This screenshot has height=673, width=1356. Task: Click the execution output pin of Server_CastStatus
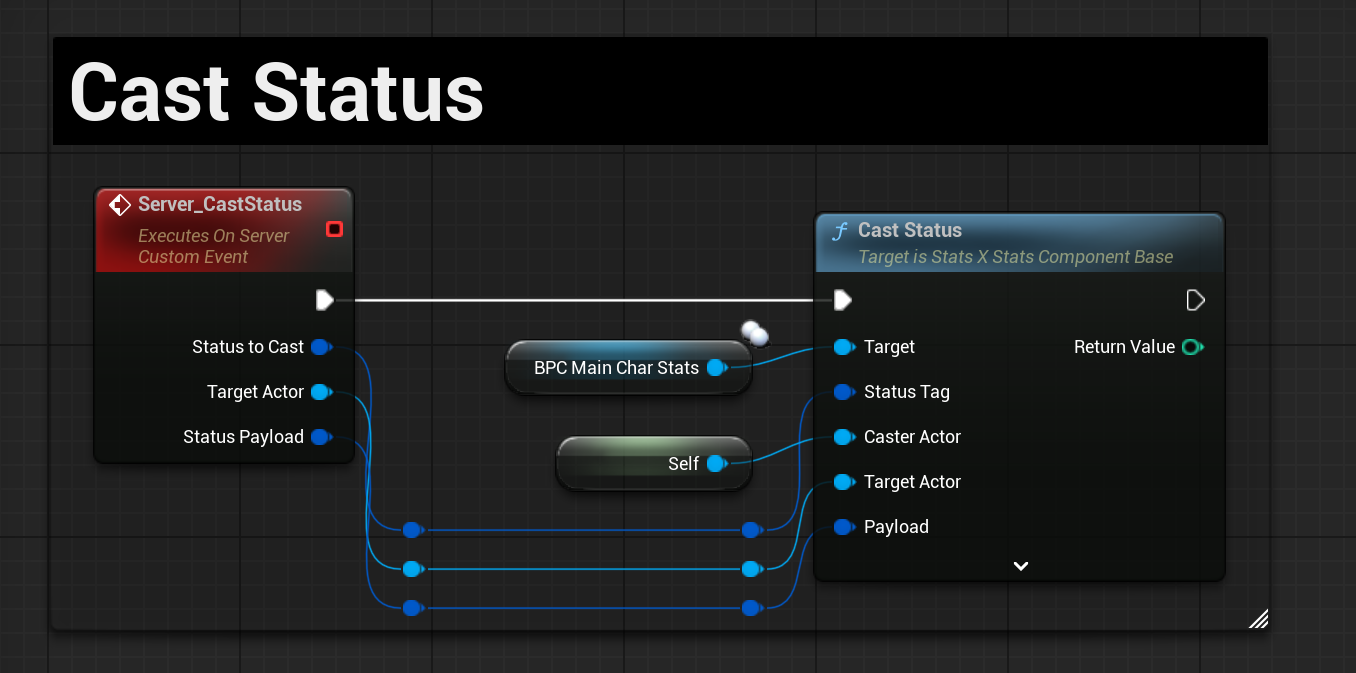(325, 299)
